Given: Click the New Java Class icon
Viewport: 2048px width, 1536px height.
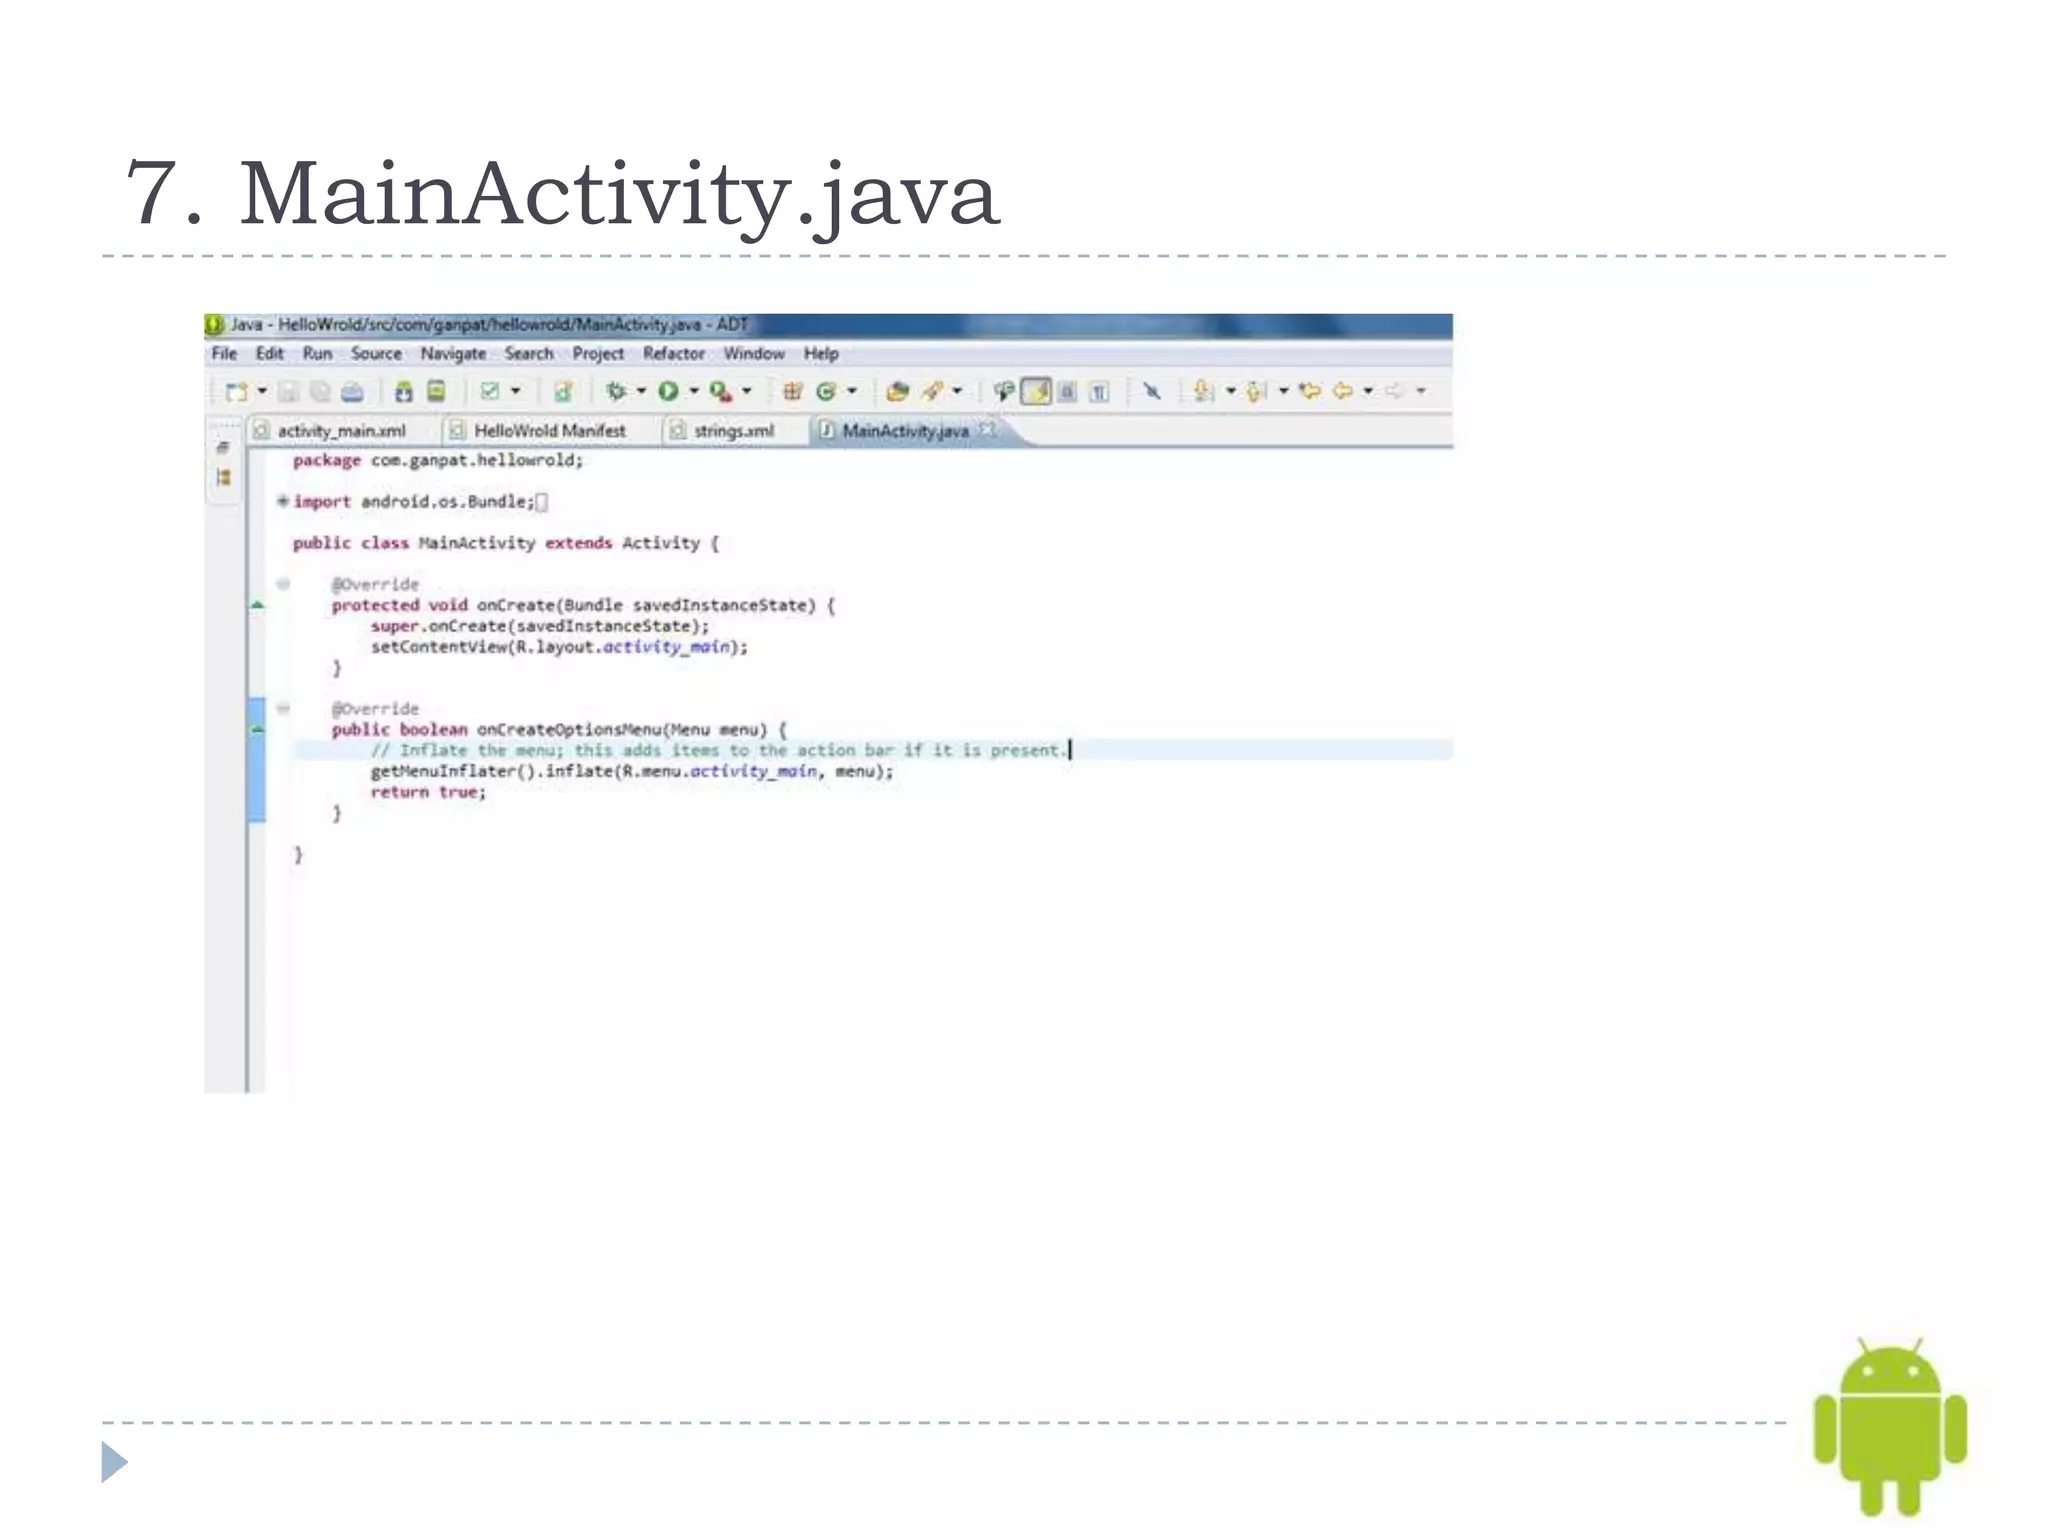Looking at the screenshot, I should (x=826, y=391).
